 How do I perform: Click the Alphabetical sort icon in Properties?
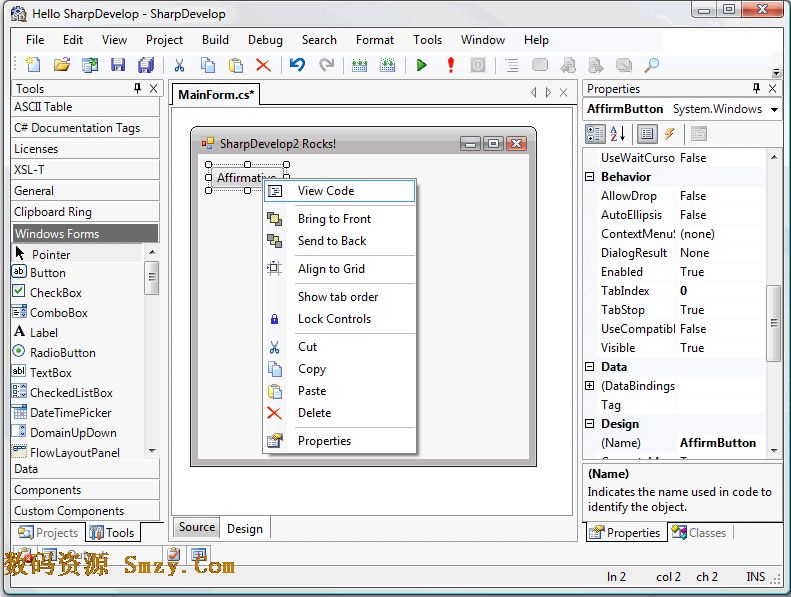(x=617, y=134)
